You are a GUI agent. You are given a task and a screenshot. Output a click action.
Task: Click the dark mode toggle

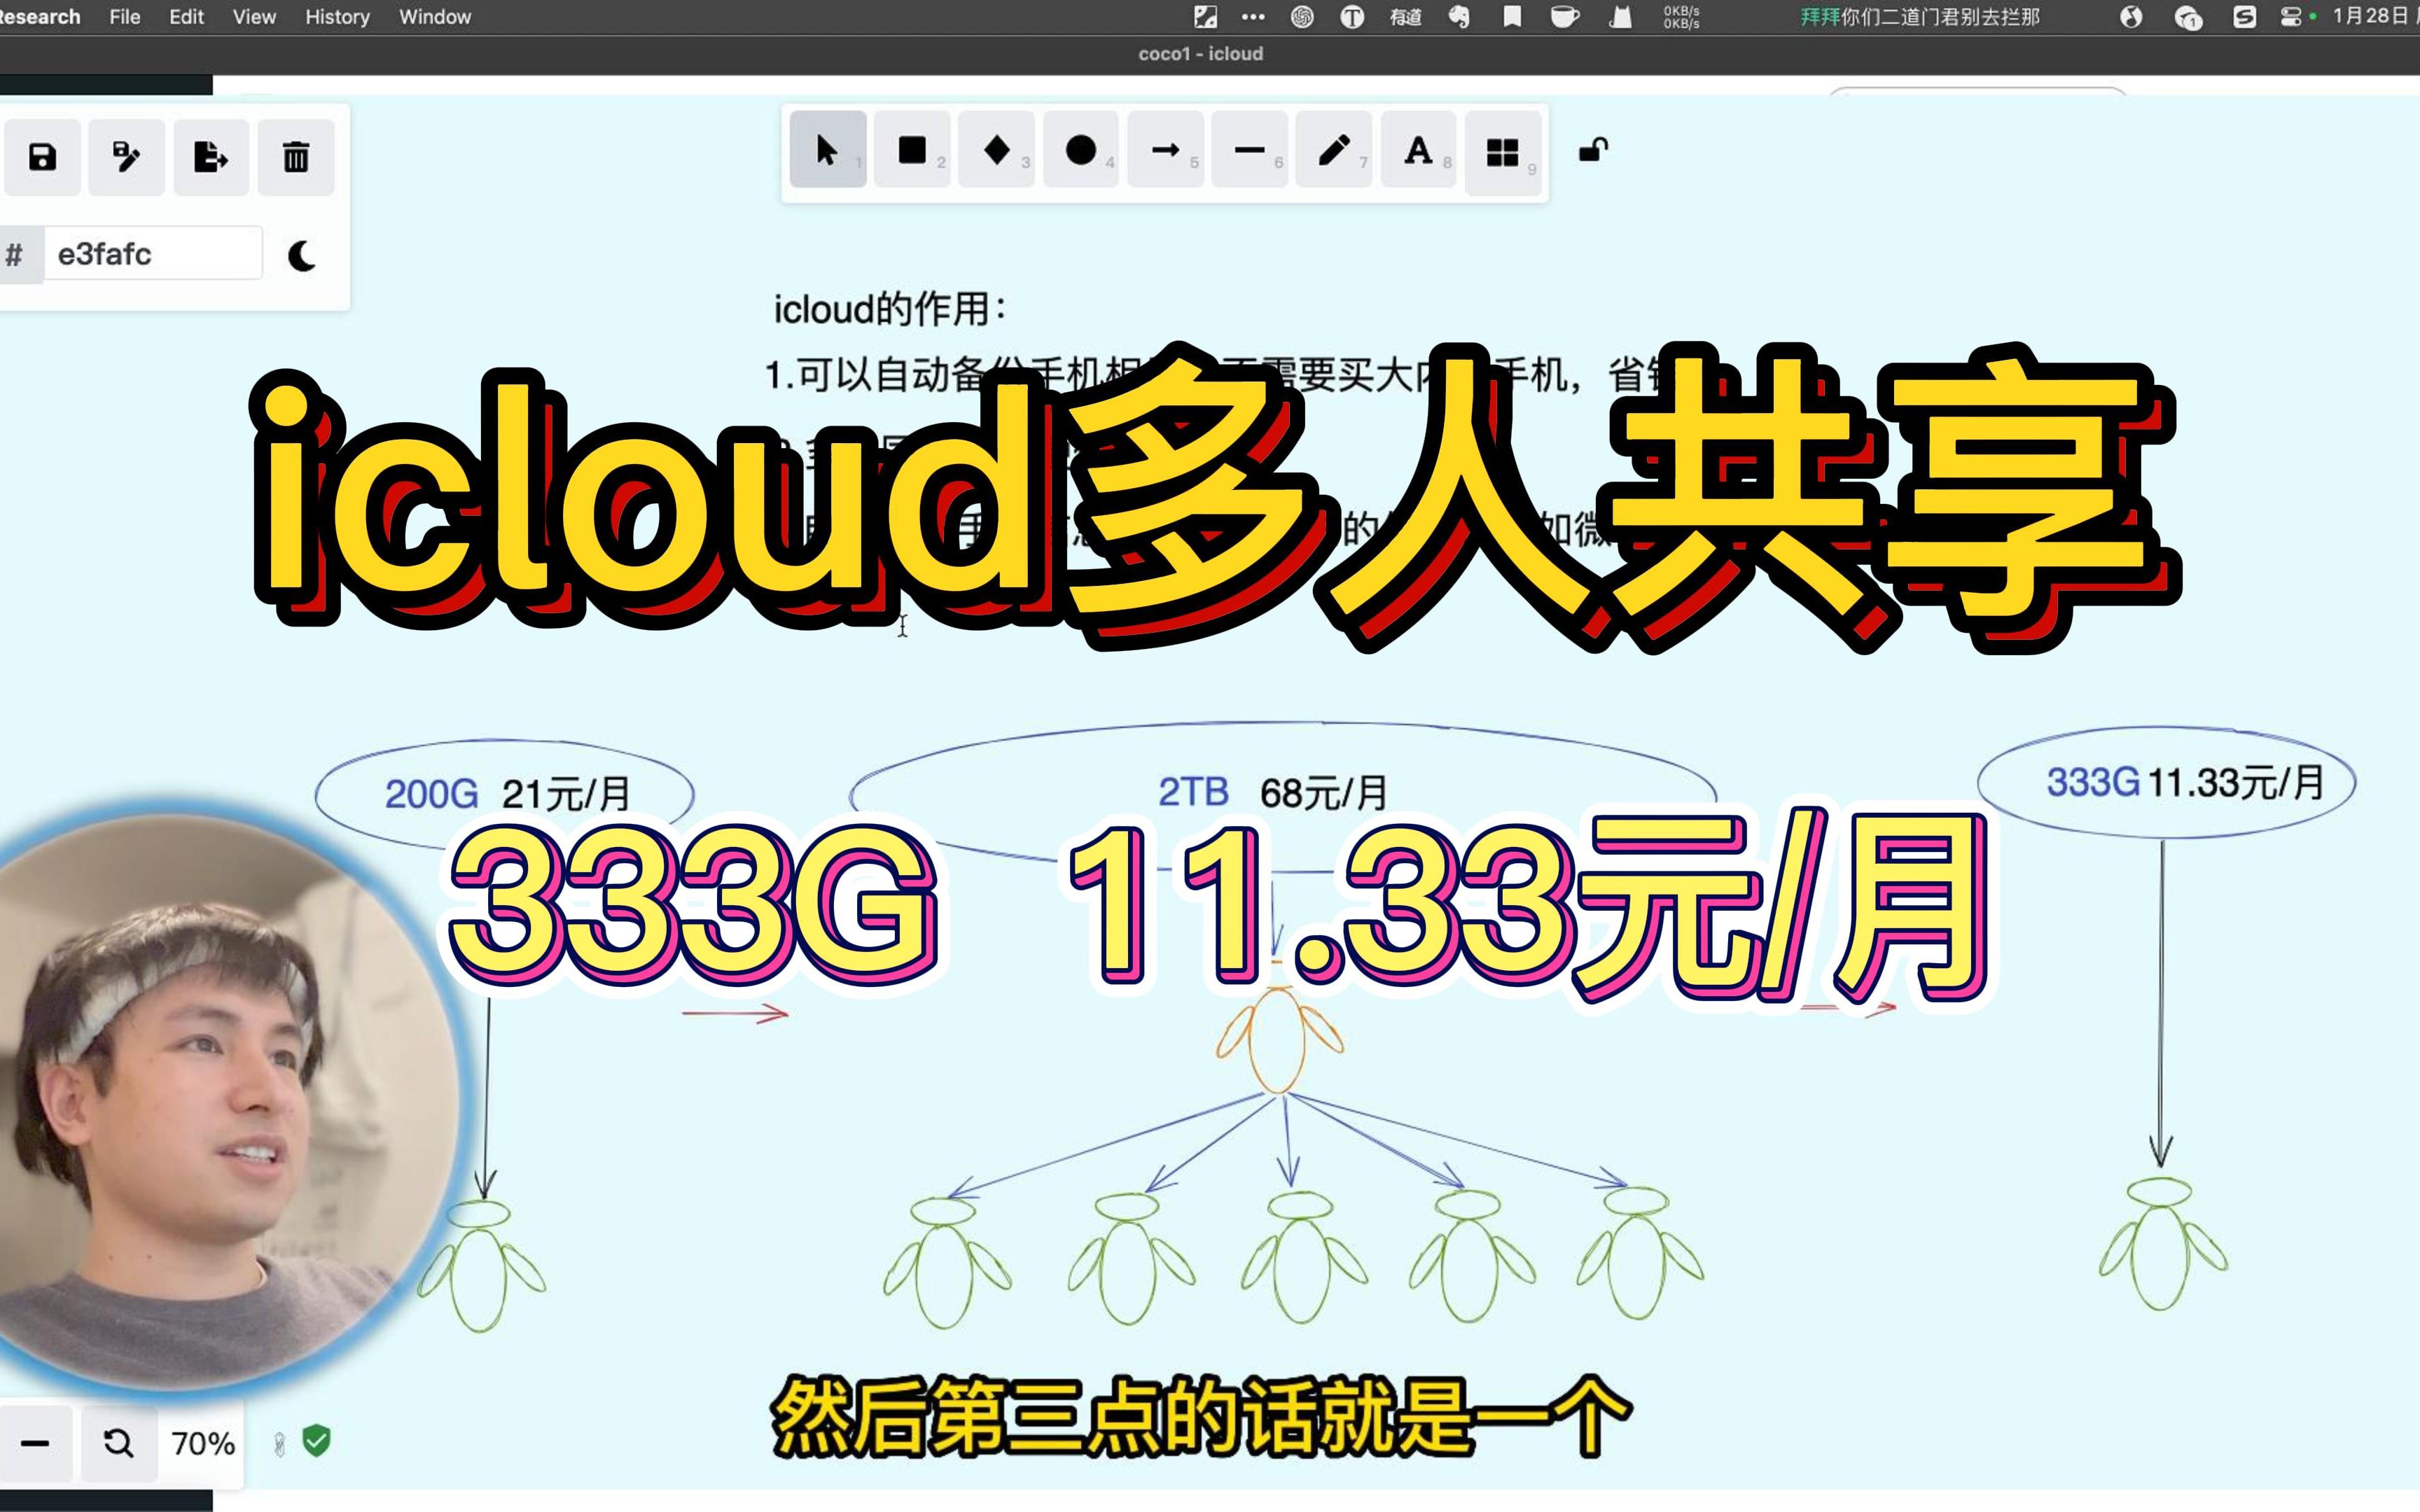click(x=300, y=254)
